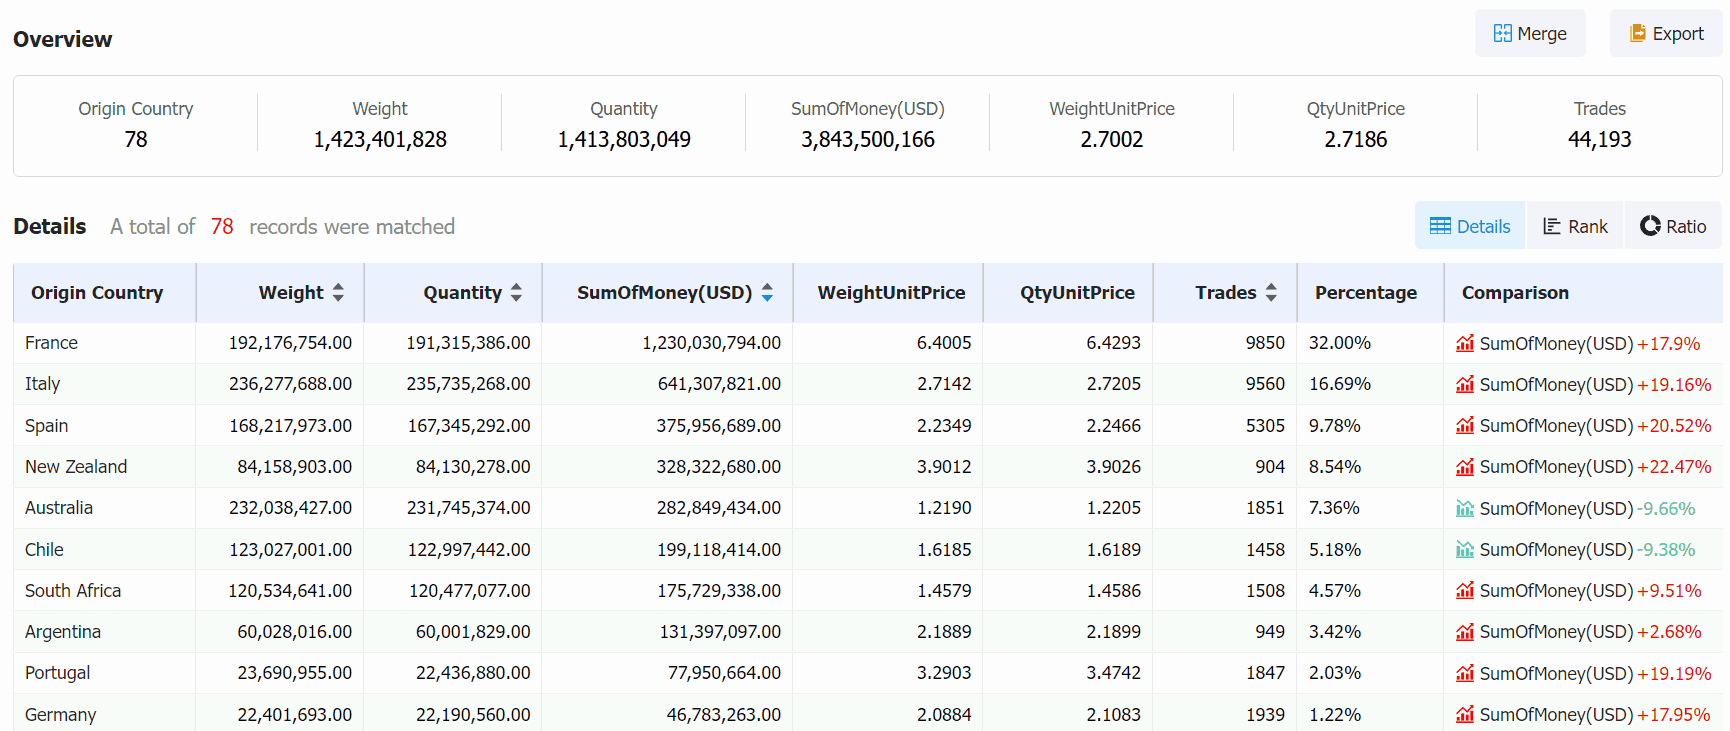Click 6.4005 WeightUnitPrice for France
Image resolution: width=1730 pixels, height=731 pixels.
click(944, 343)
